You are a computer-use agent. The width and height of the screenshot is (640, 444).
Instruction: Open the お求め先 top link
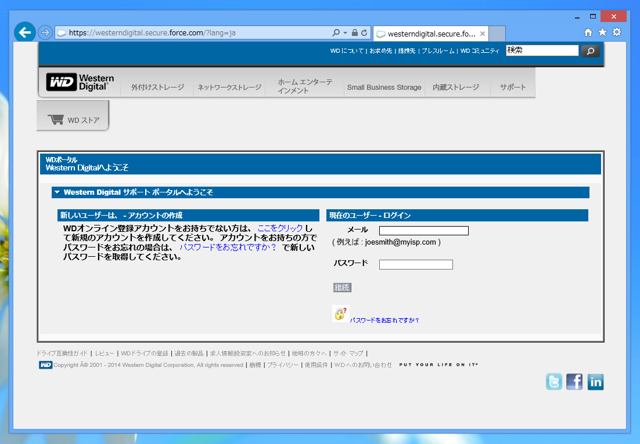coord(380,51)
